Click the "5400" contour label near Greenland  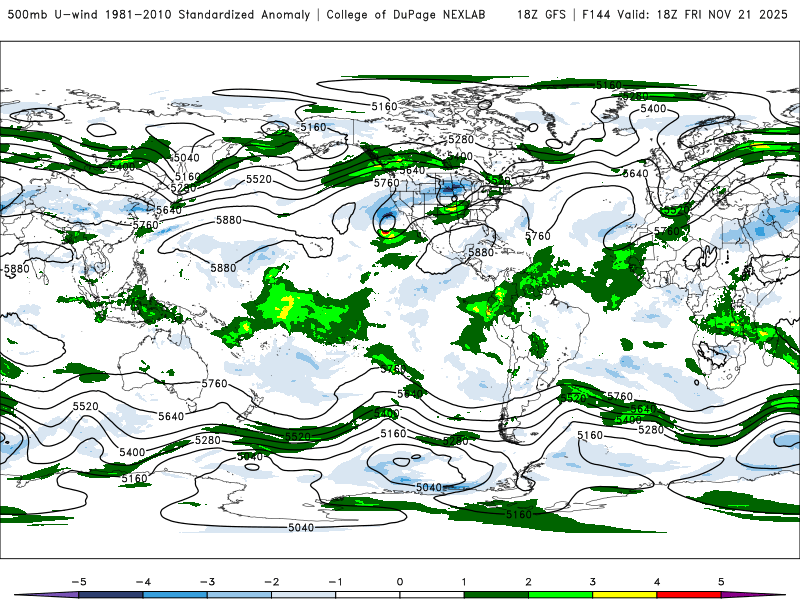pyautogui.click(x=653, y=108)
